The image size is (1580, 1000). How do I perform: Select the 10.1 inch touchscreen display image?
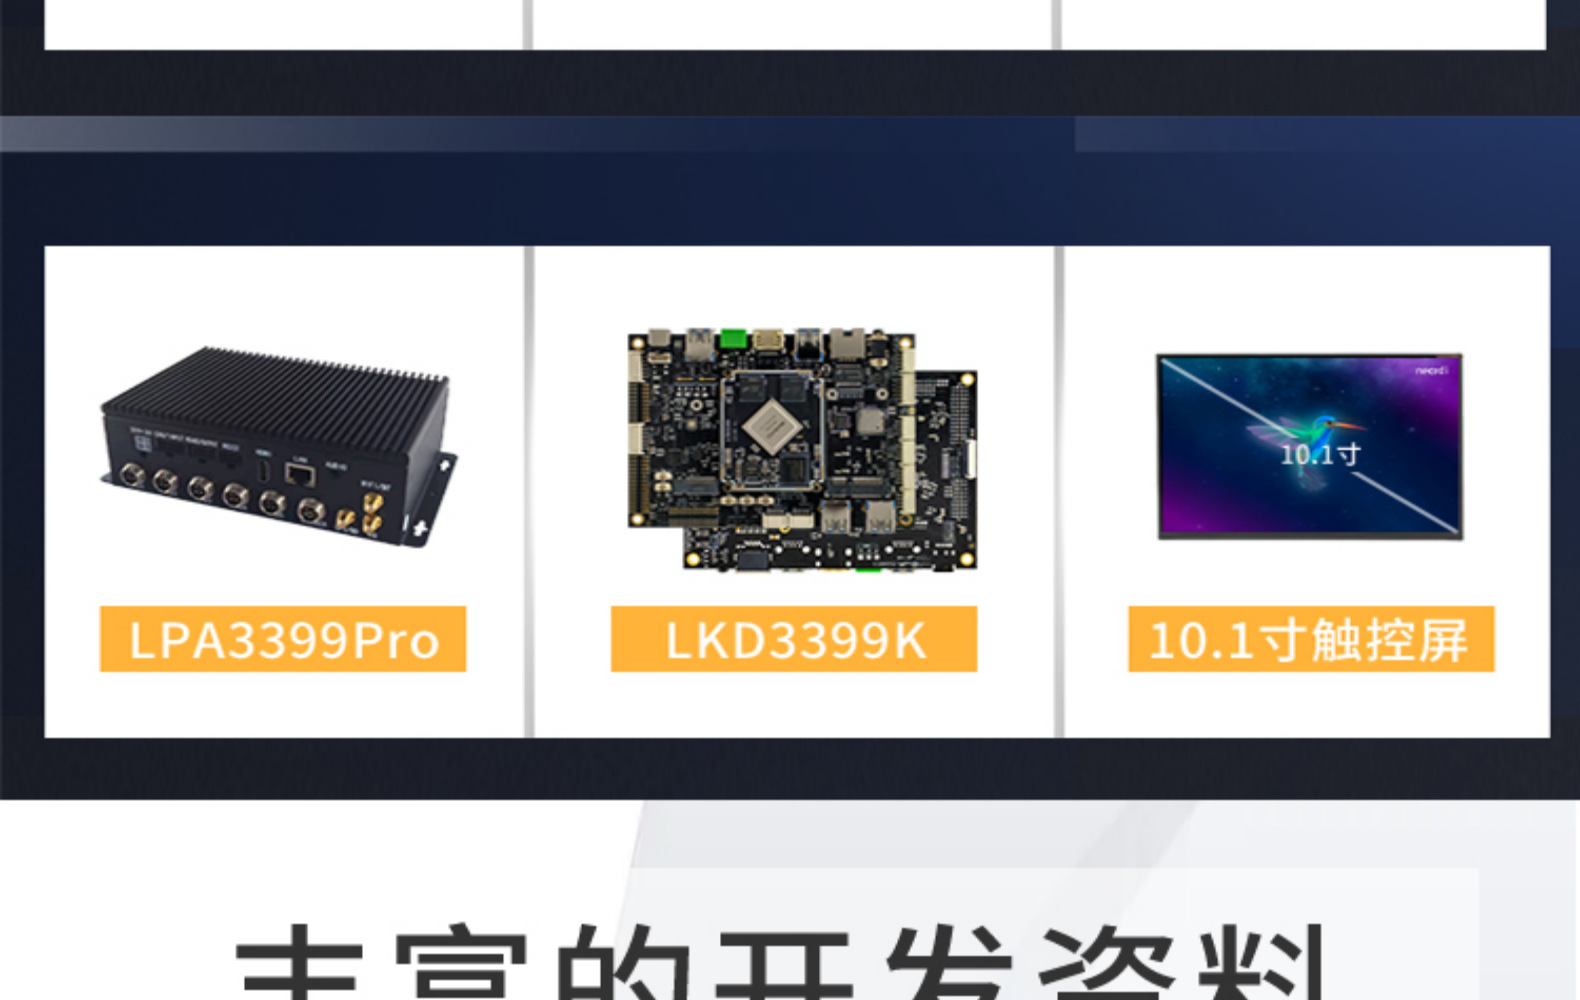(1310, 446)
